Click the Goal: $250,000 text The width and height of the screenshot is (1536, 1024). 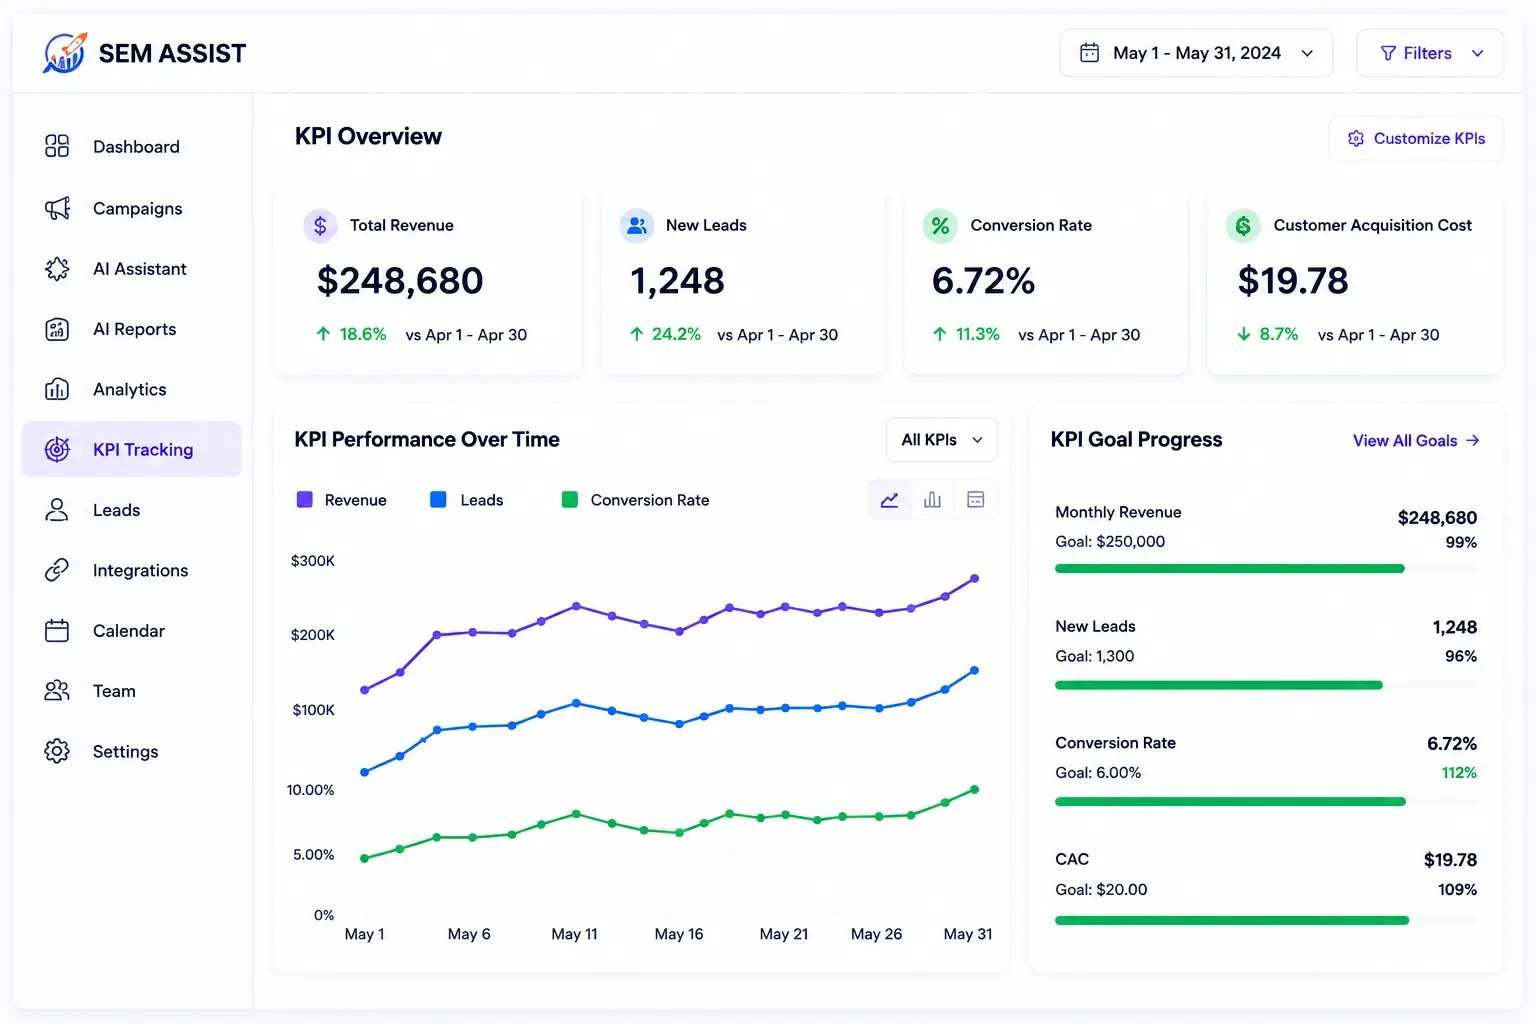(x=1110, y=541)
